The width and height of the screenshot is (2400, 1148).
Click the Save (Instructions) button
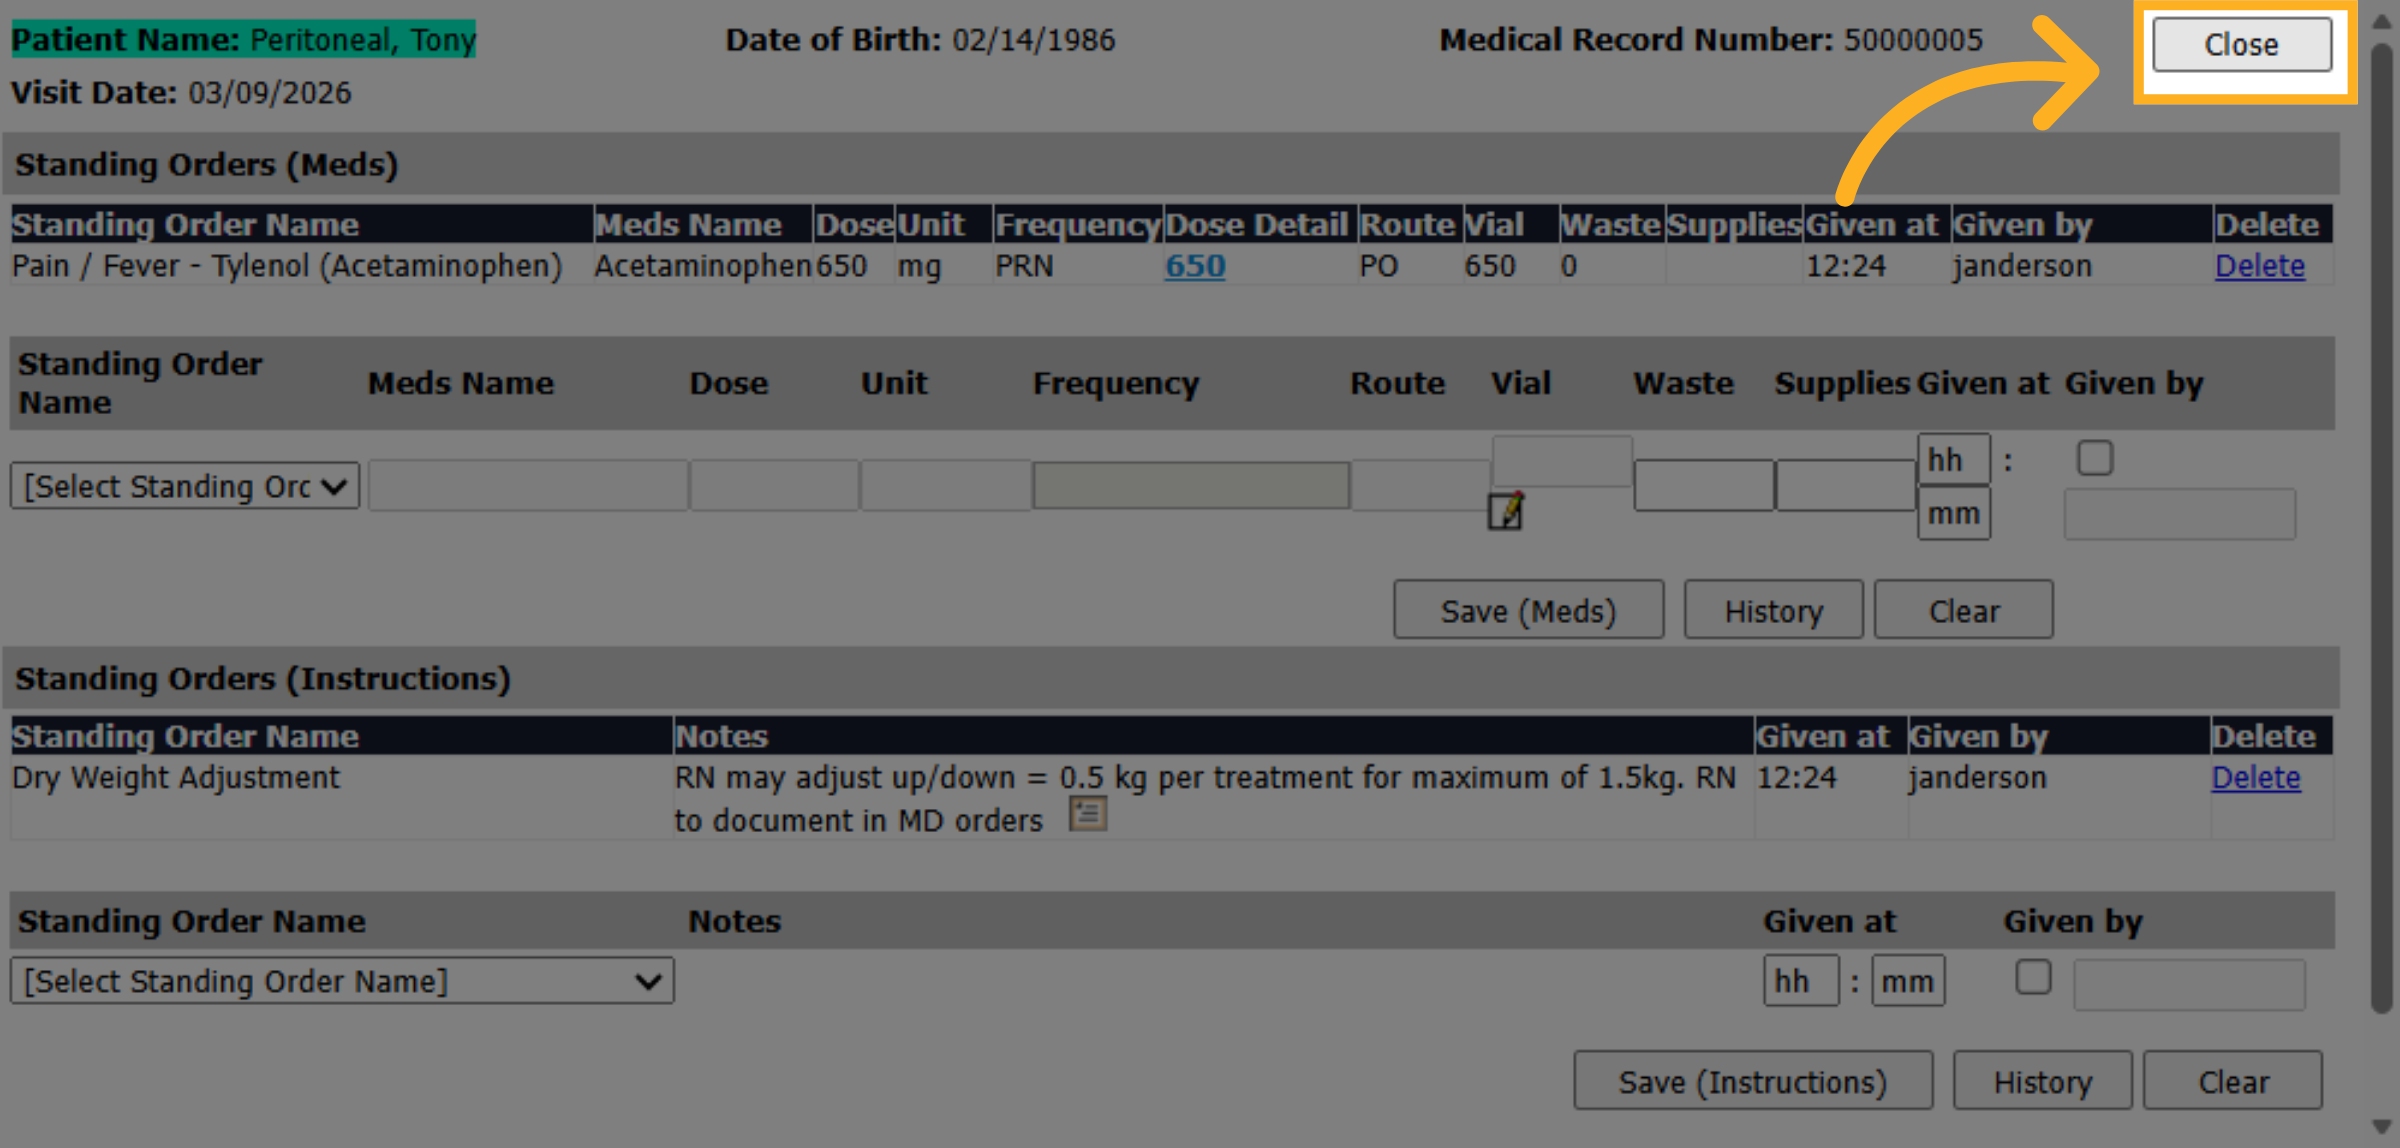coord(1752,1081)
